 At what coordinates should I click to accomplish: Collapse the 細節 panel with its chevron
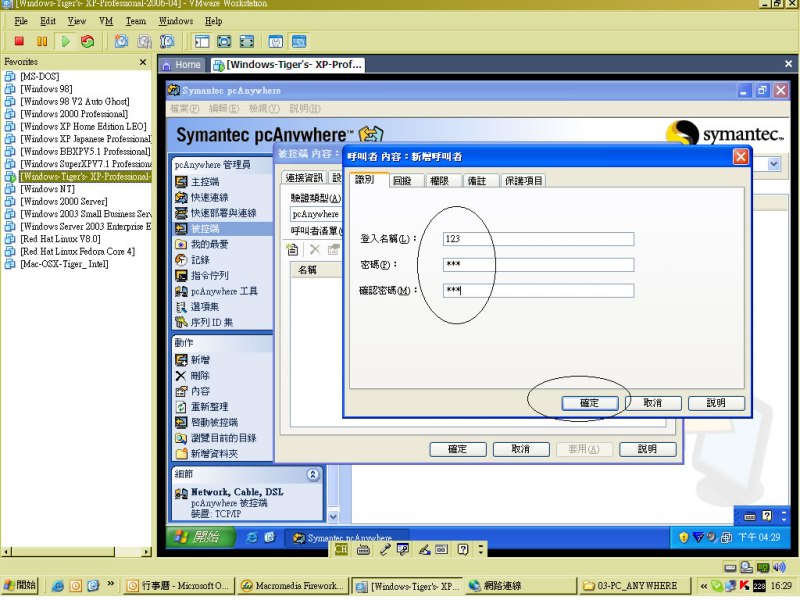click(x=313, y=474)
